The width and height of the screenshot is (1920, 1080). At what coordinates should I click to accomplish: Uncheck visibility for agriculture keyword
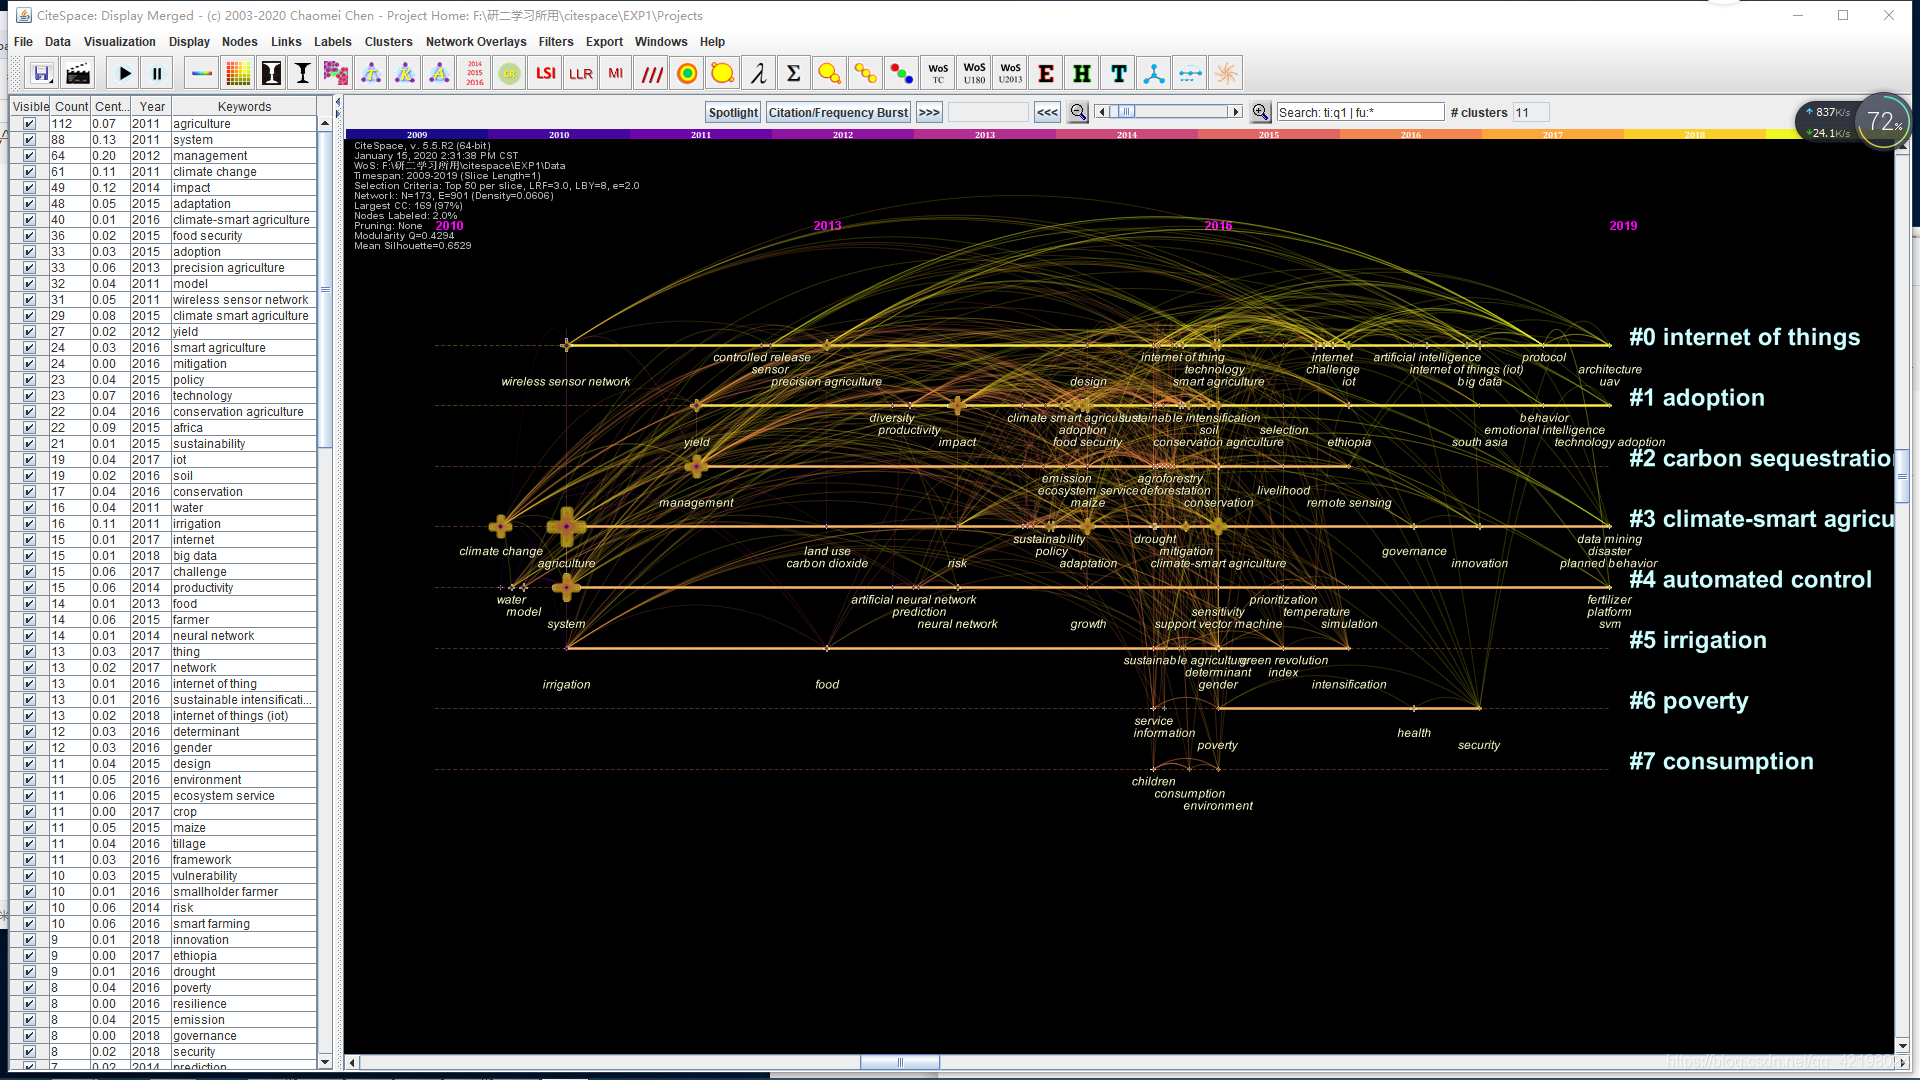tap(29, 124)
